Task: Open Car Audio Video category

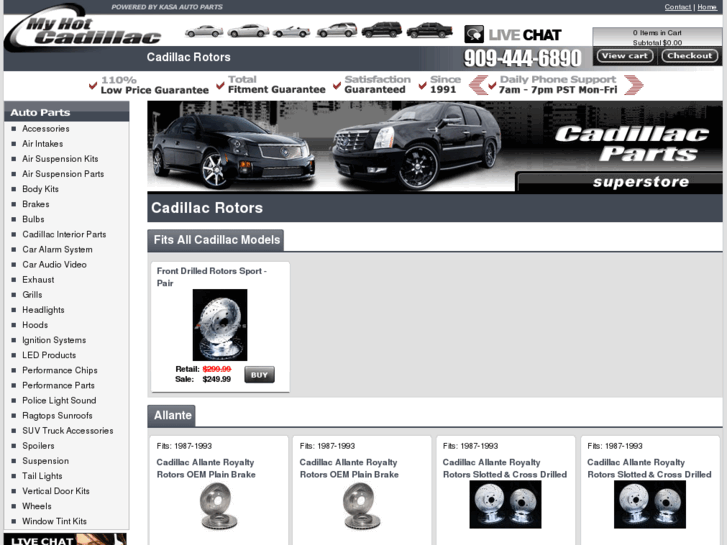Action: point(54,265)
